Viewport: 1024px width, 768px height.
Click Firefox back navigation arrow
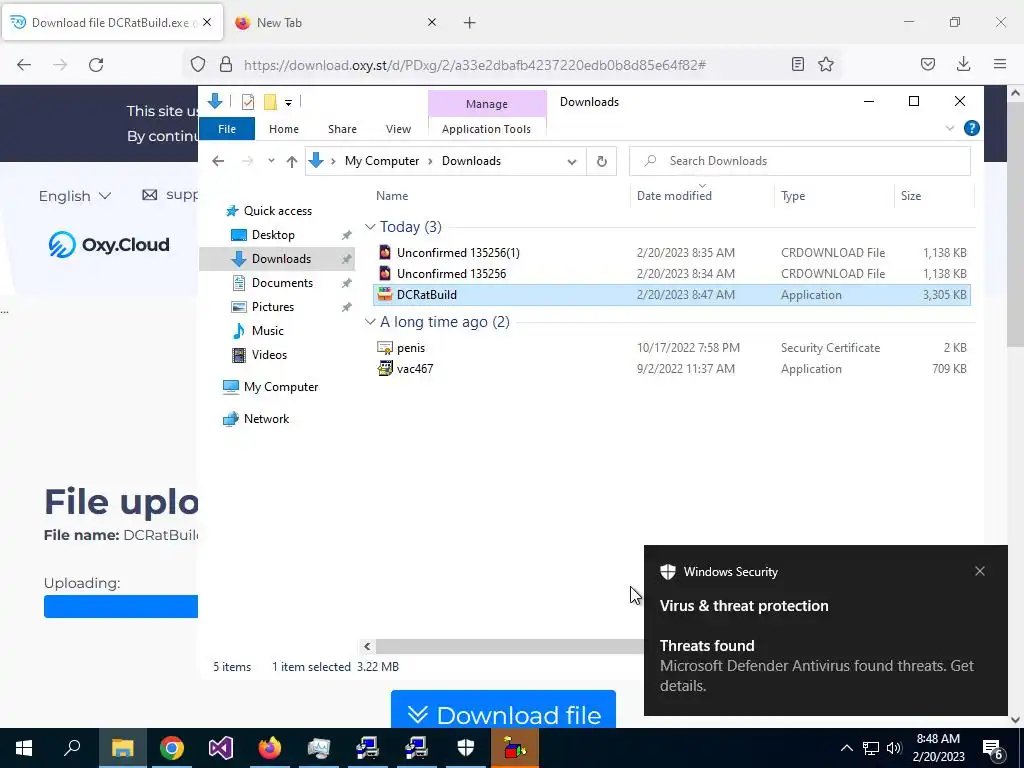pyautogui.click(x=24, y=65)
